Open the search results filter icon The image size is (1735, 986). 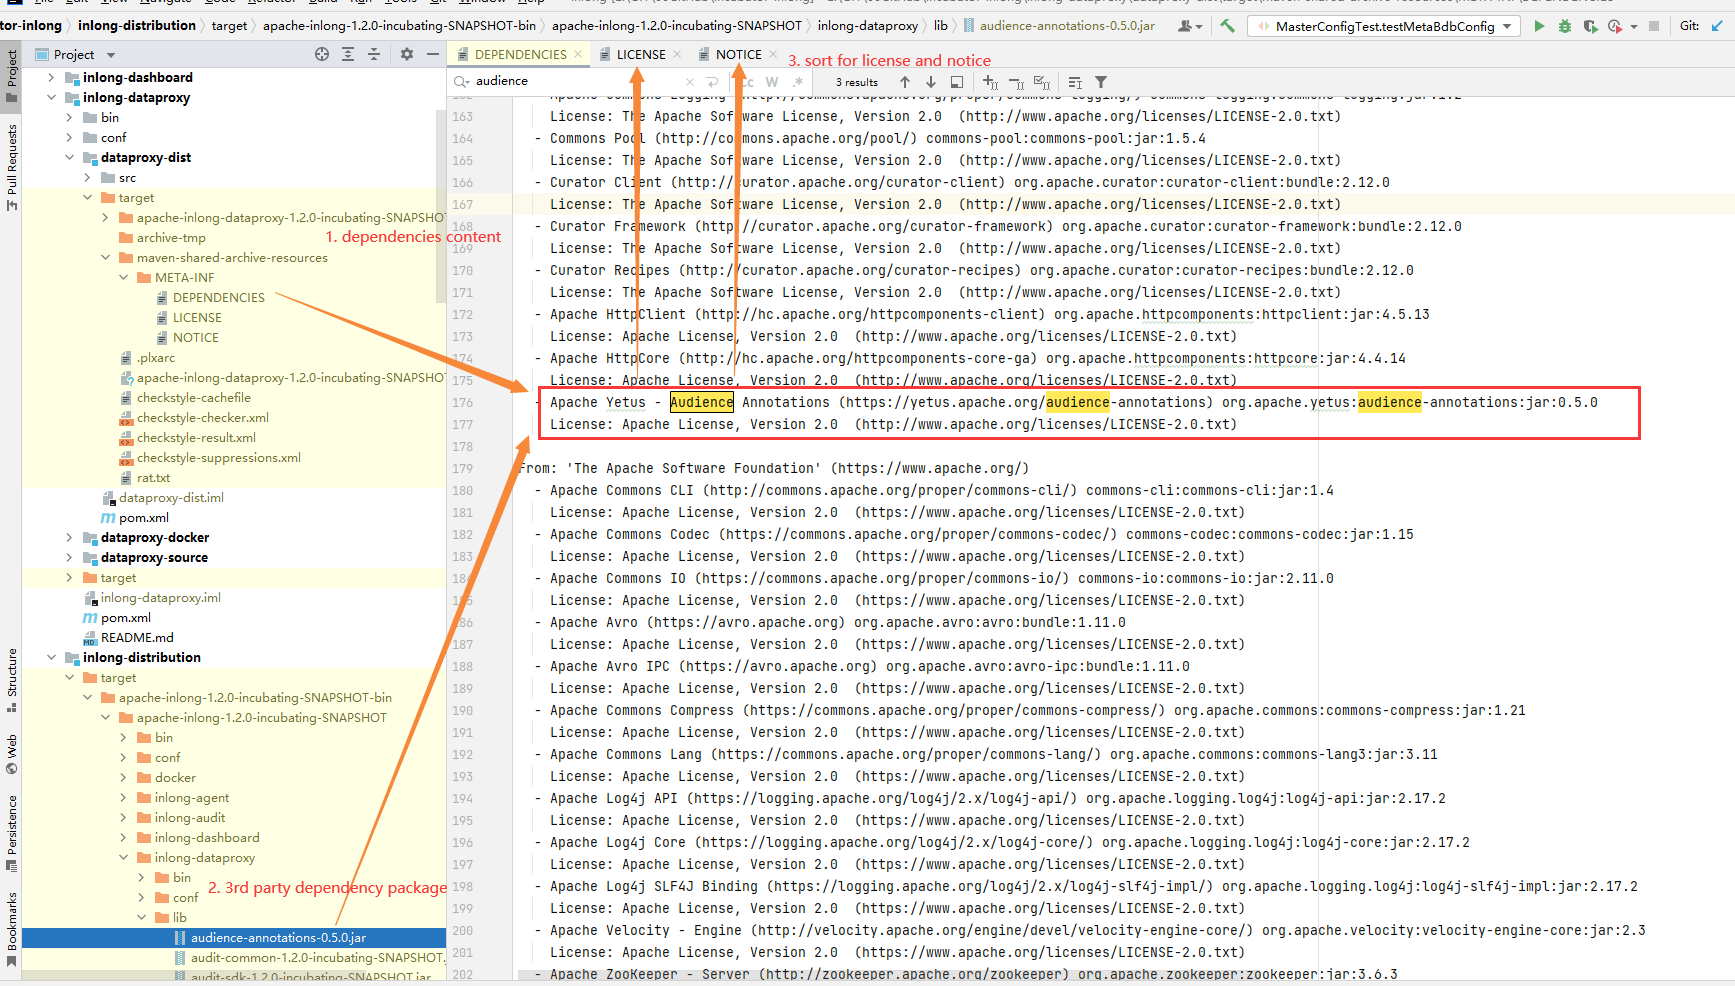pos(1101,82)
